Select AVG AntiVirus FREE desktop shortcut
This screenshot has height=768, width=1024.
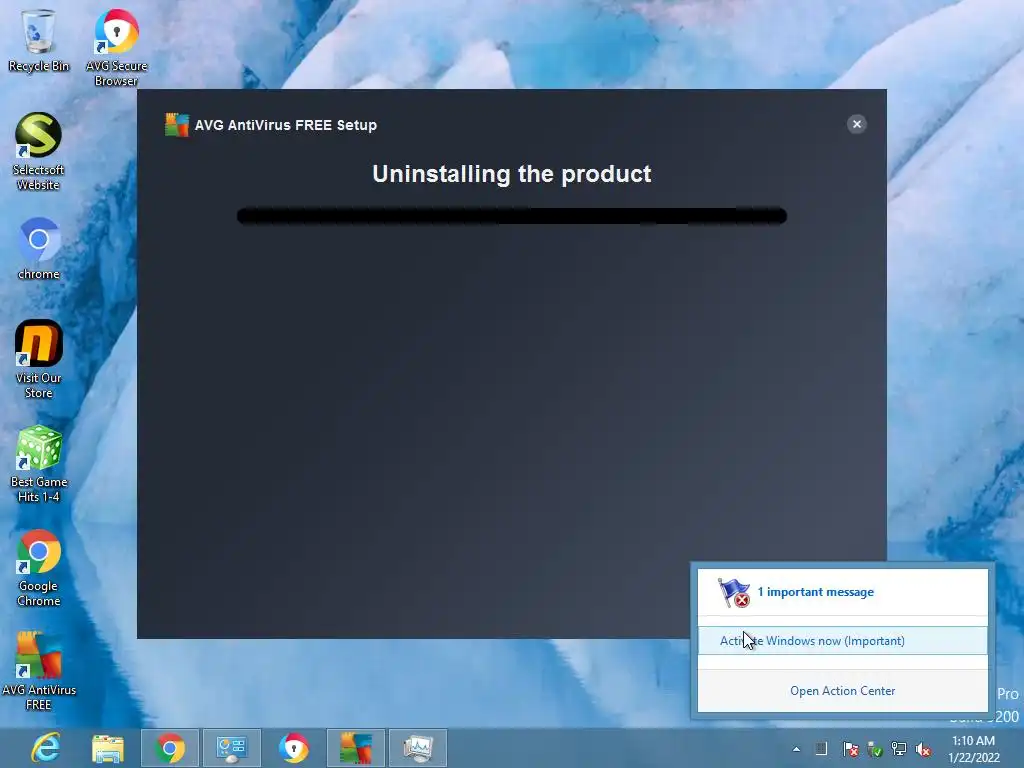point(39,671)
